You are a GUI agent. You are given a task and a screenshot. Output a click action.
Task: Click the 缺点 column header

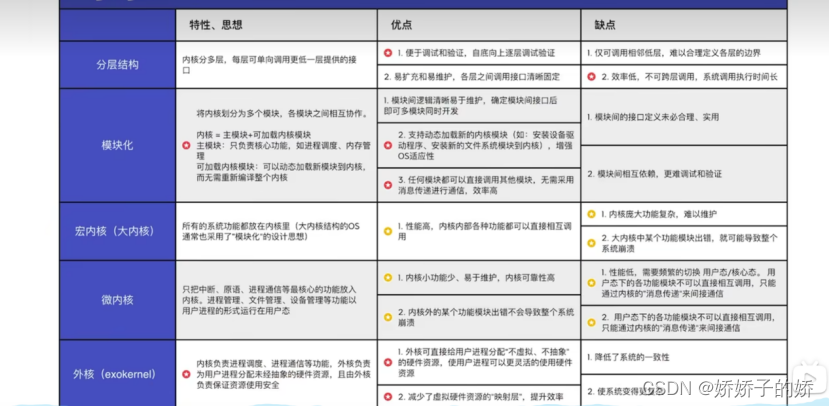(x=684, y=25)
